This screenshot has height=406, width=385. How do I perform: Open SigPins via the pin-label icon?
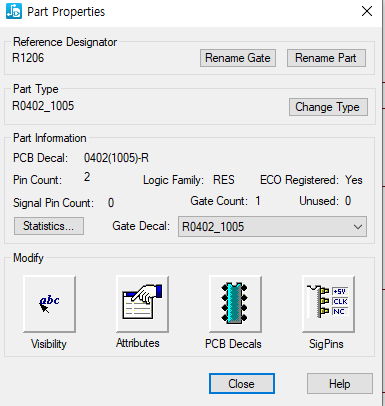(x=328, y=304)
